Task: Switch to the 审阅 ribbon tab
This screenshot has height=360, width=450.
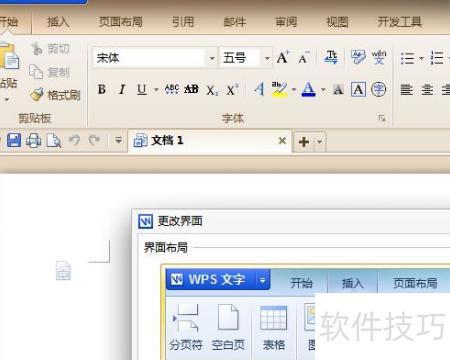Action: pos(286,22)
